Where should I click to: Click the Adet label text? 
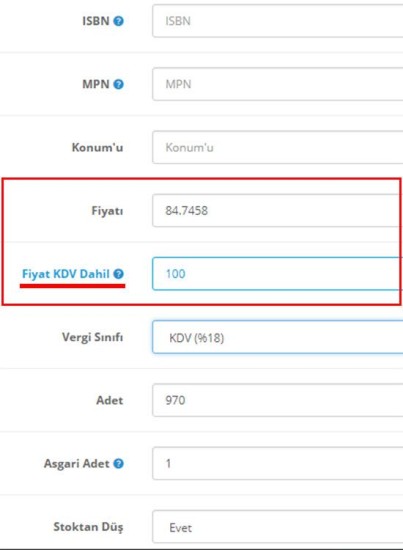(110, 400)
